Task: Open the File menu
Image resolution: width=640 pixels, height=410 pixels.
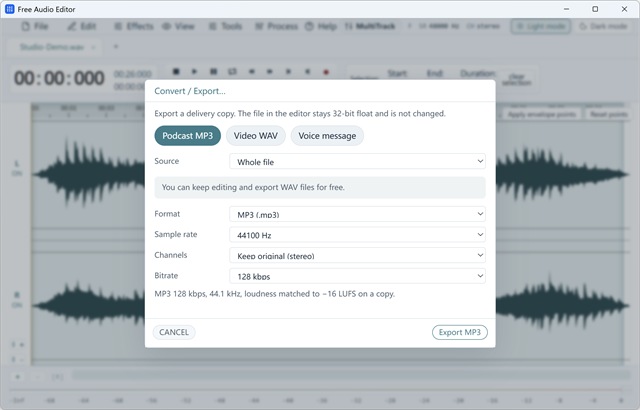Action: tap(35, 27)
